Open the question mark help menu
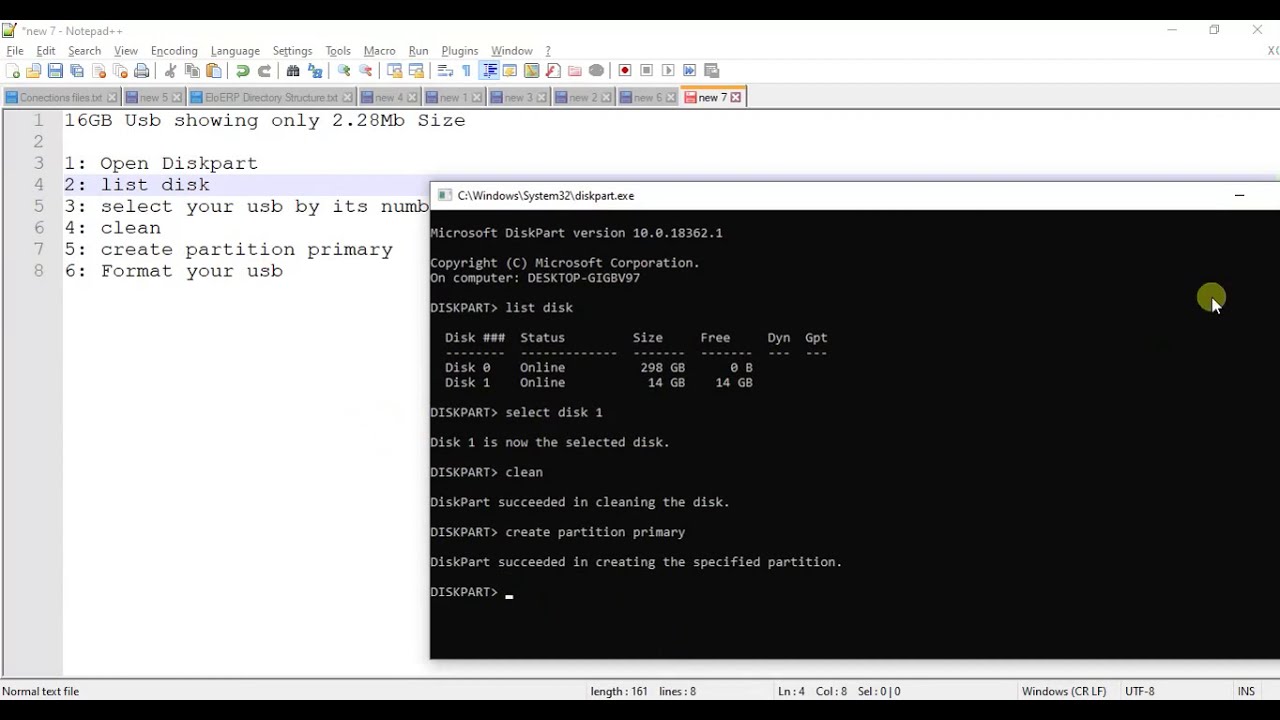 [547, 50]
